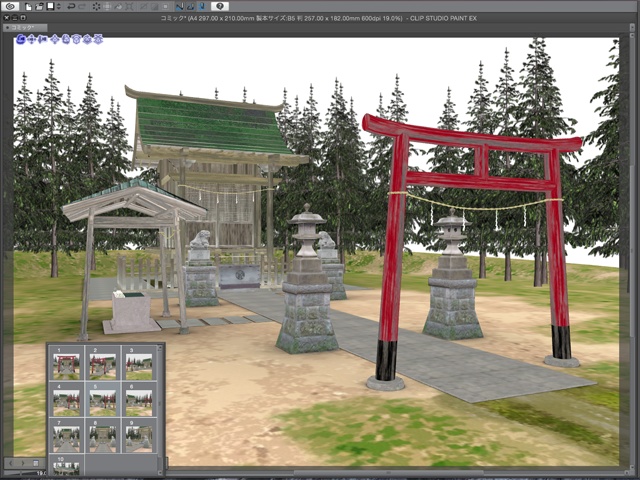Click the Clear Outside Selection icon
The width and height of the screenshot is (640, 480).
(x=107, y=7)
